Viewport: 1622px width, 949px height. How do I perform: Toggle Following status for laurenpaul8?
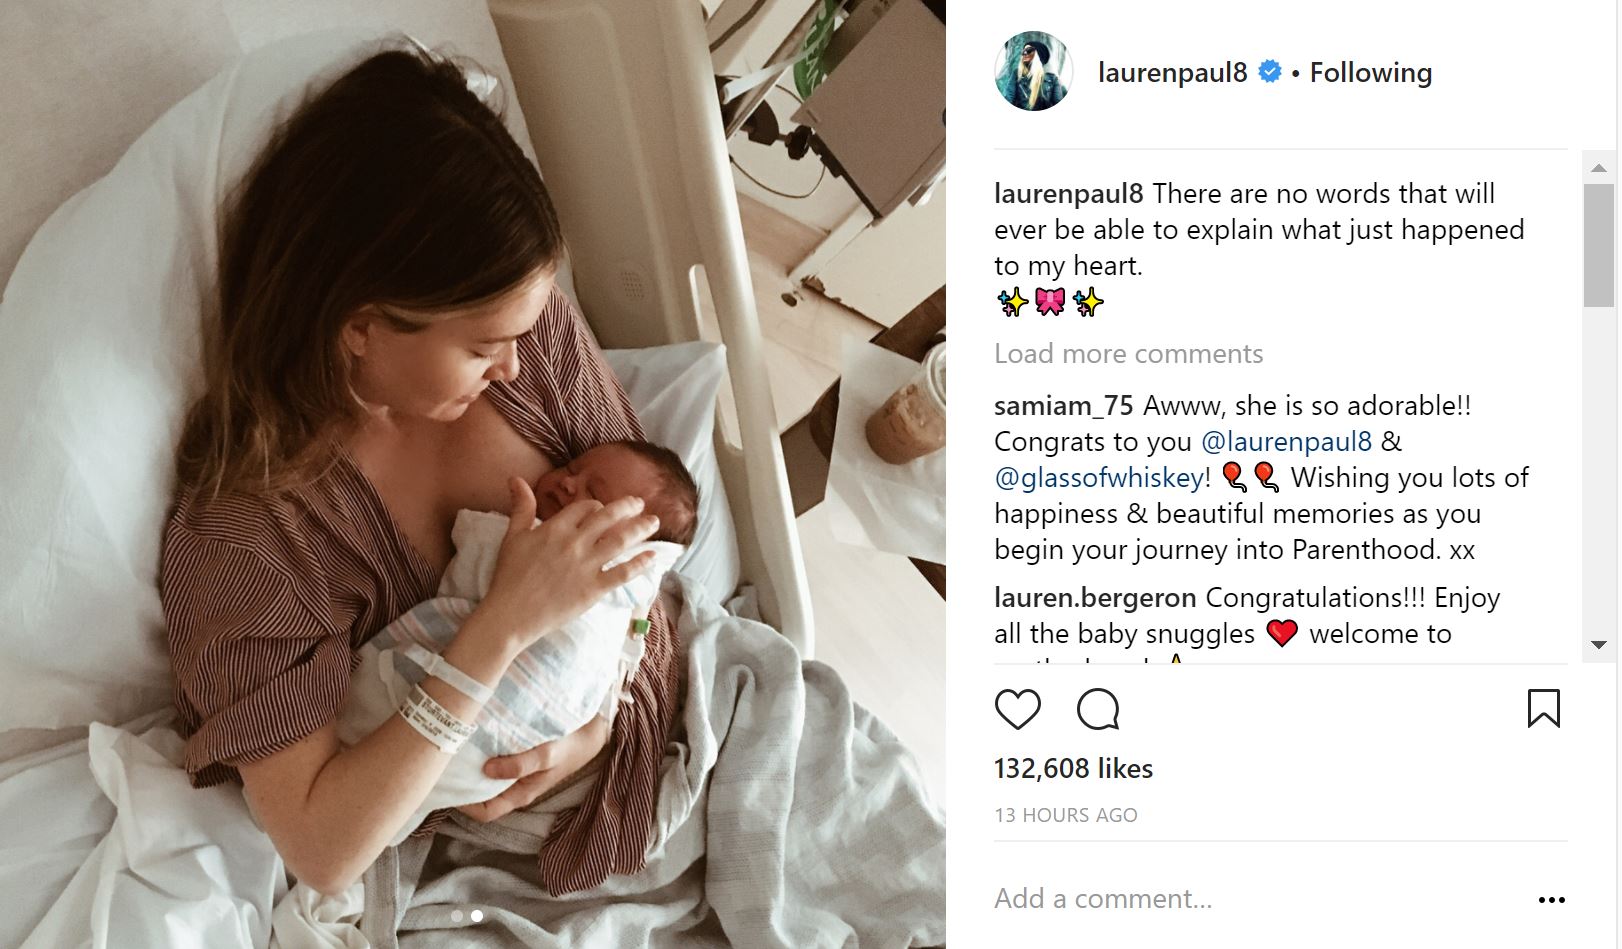tap(1370, 72)
